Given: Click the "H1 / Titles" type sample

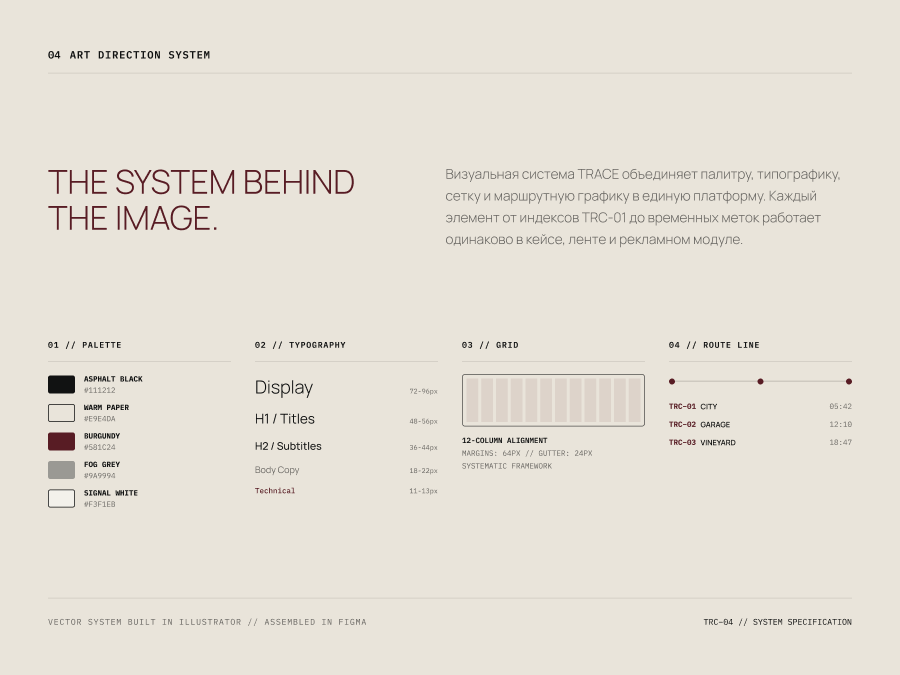Looking at the screenshot, I should 285,419.
